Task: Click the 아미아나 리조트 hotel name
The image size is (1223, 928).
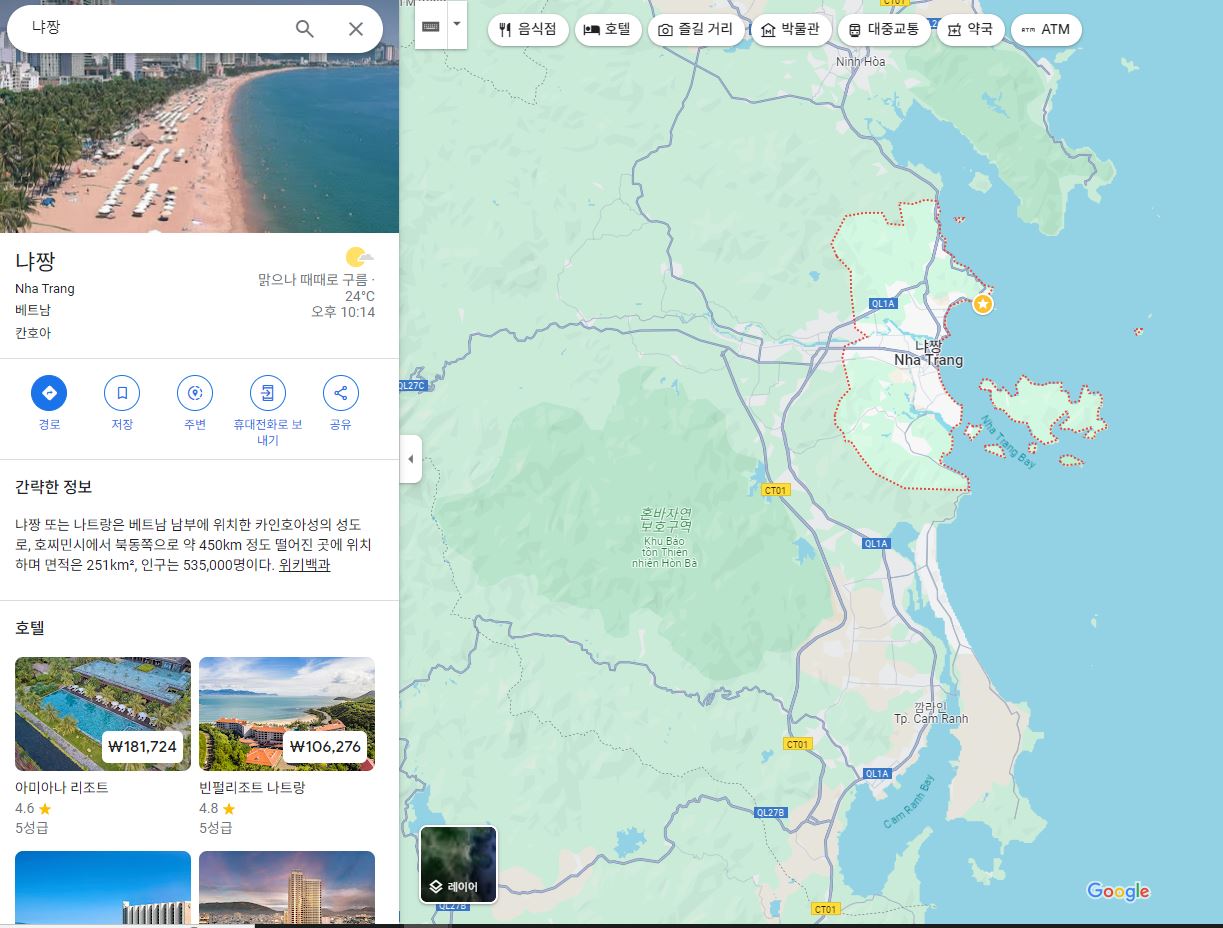Action: (x=62, y=787)
